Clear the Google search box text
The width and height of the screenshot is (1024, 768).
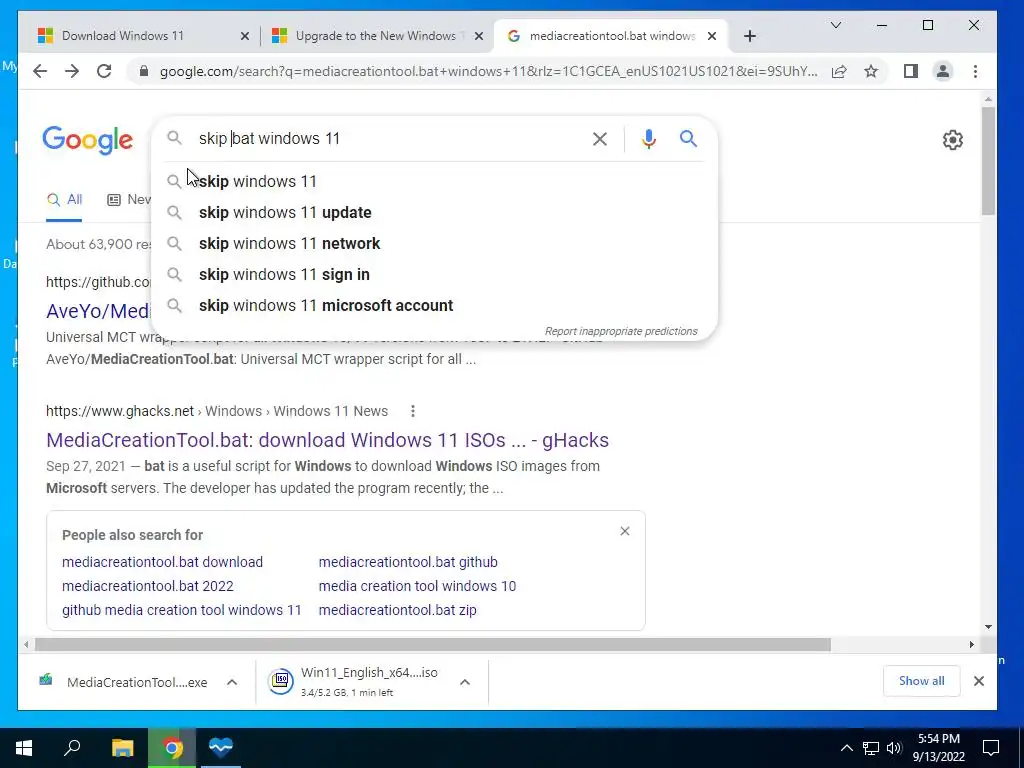[600, 138]
